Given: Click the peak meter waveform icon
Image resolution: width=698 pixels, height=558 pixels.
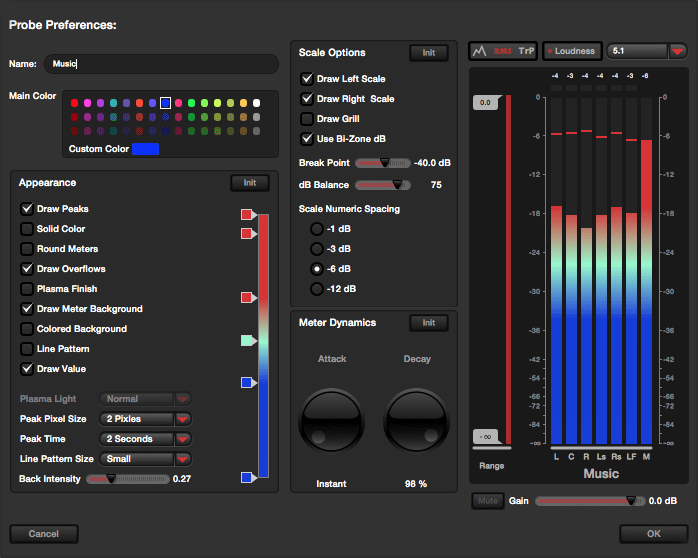Looking at the screenshot, I should pos(479,51).
